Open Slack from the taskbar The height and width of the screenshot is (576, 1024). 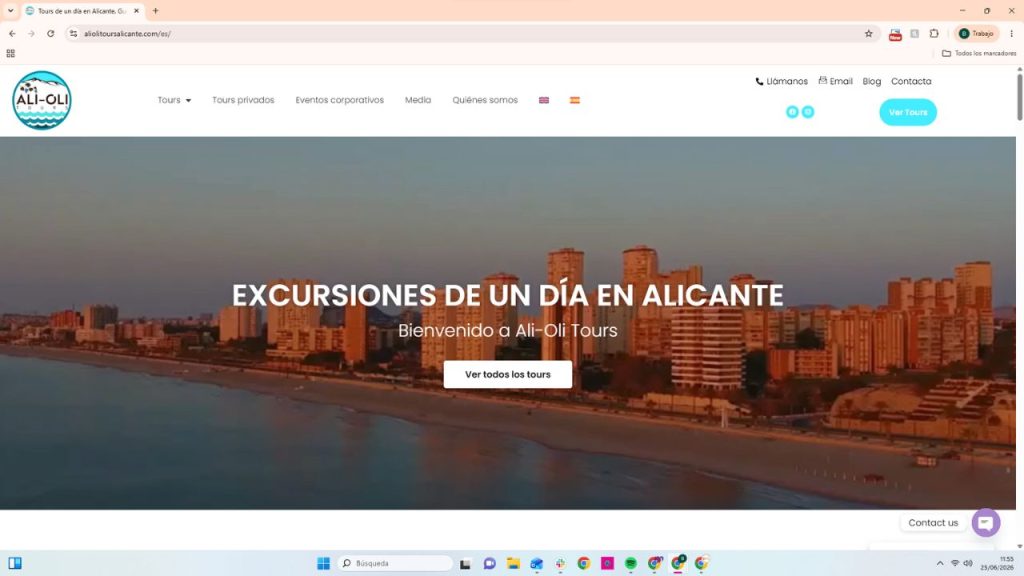[560, 564]
